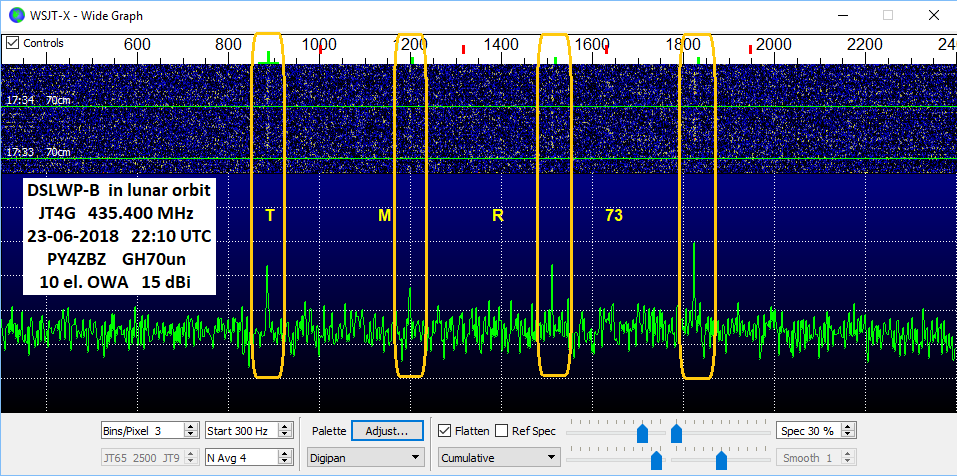Click the Adjust... palette button
Image resolution: width=957 pixels, height=476 pixels.
pyautogui.click(x=387, y=431)
